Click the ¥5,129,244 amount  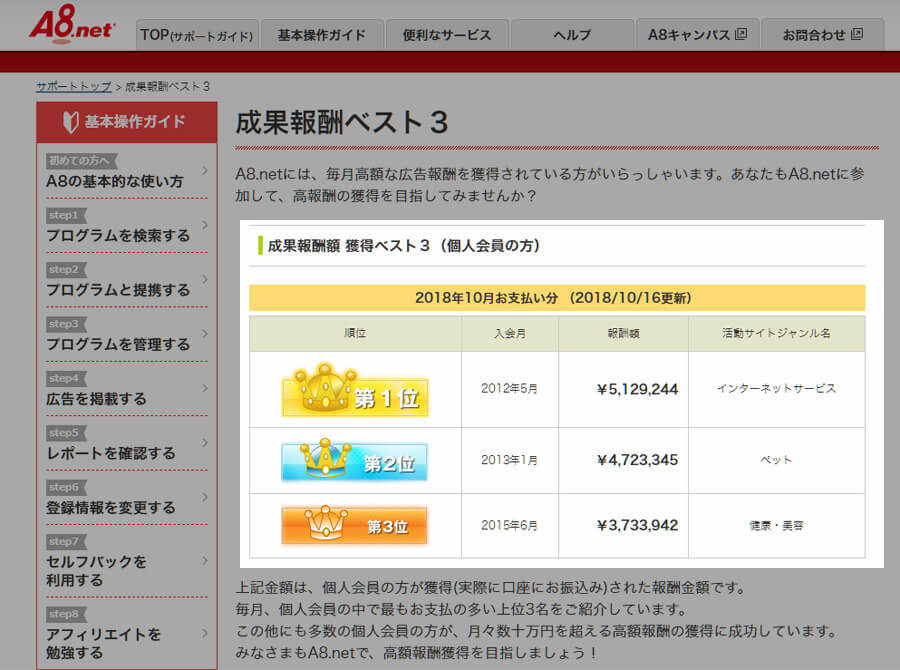[638, 389]
